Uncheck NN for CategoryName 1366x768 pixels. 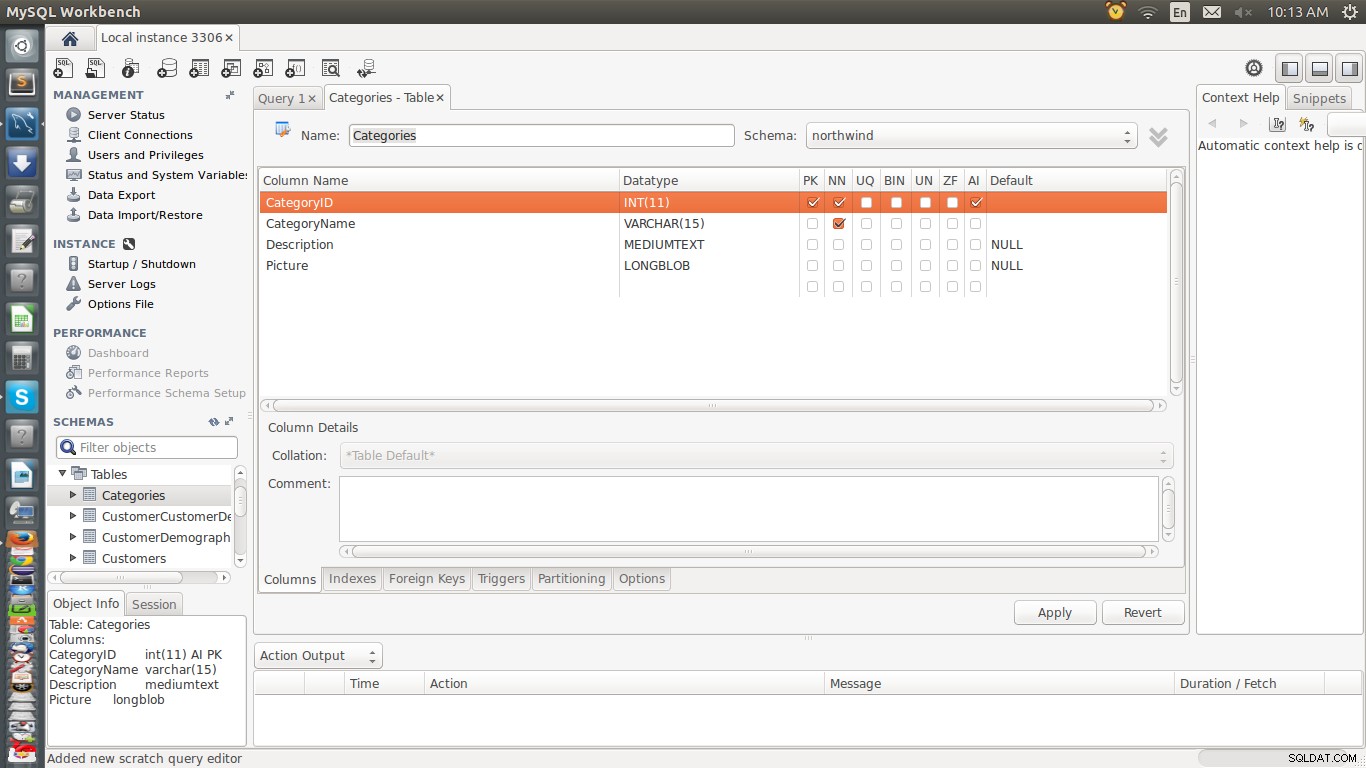[839, 224]
